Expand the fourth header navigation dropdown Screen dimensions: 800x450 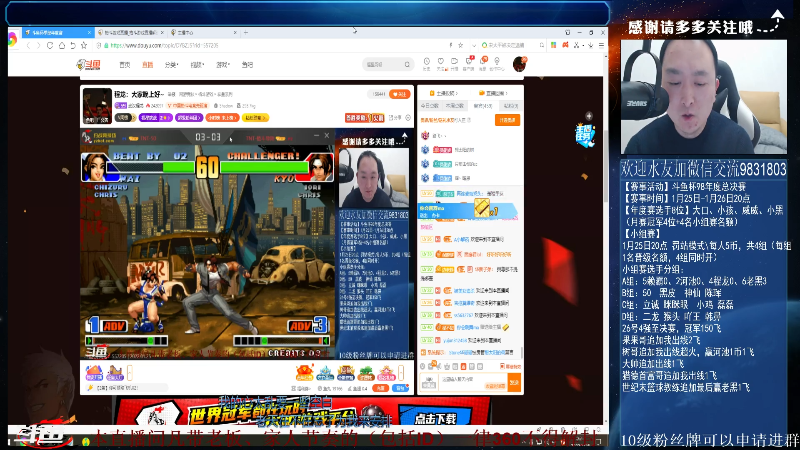click(x=197, y=65)
